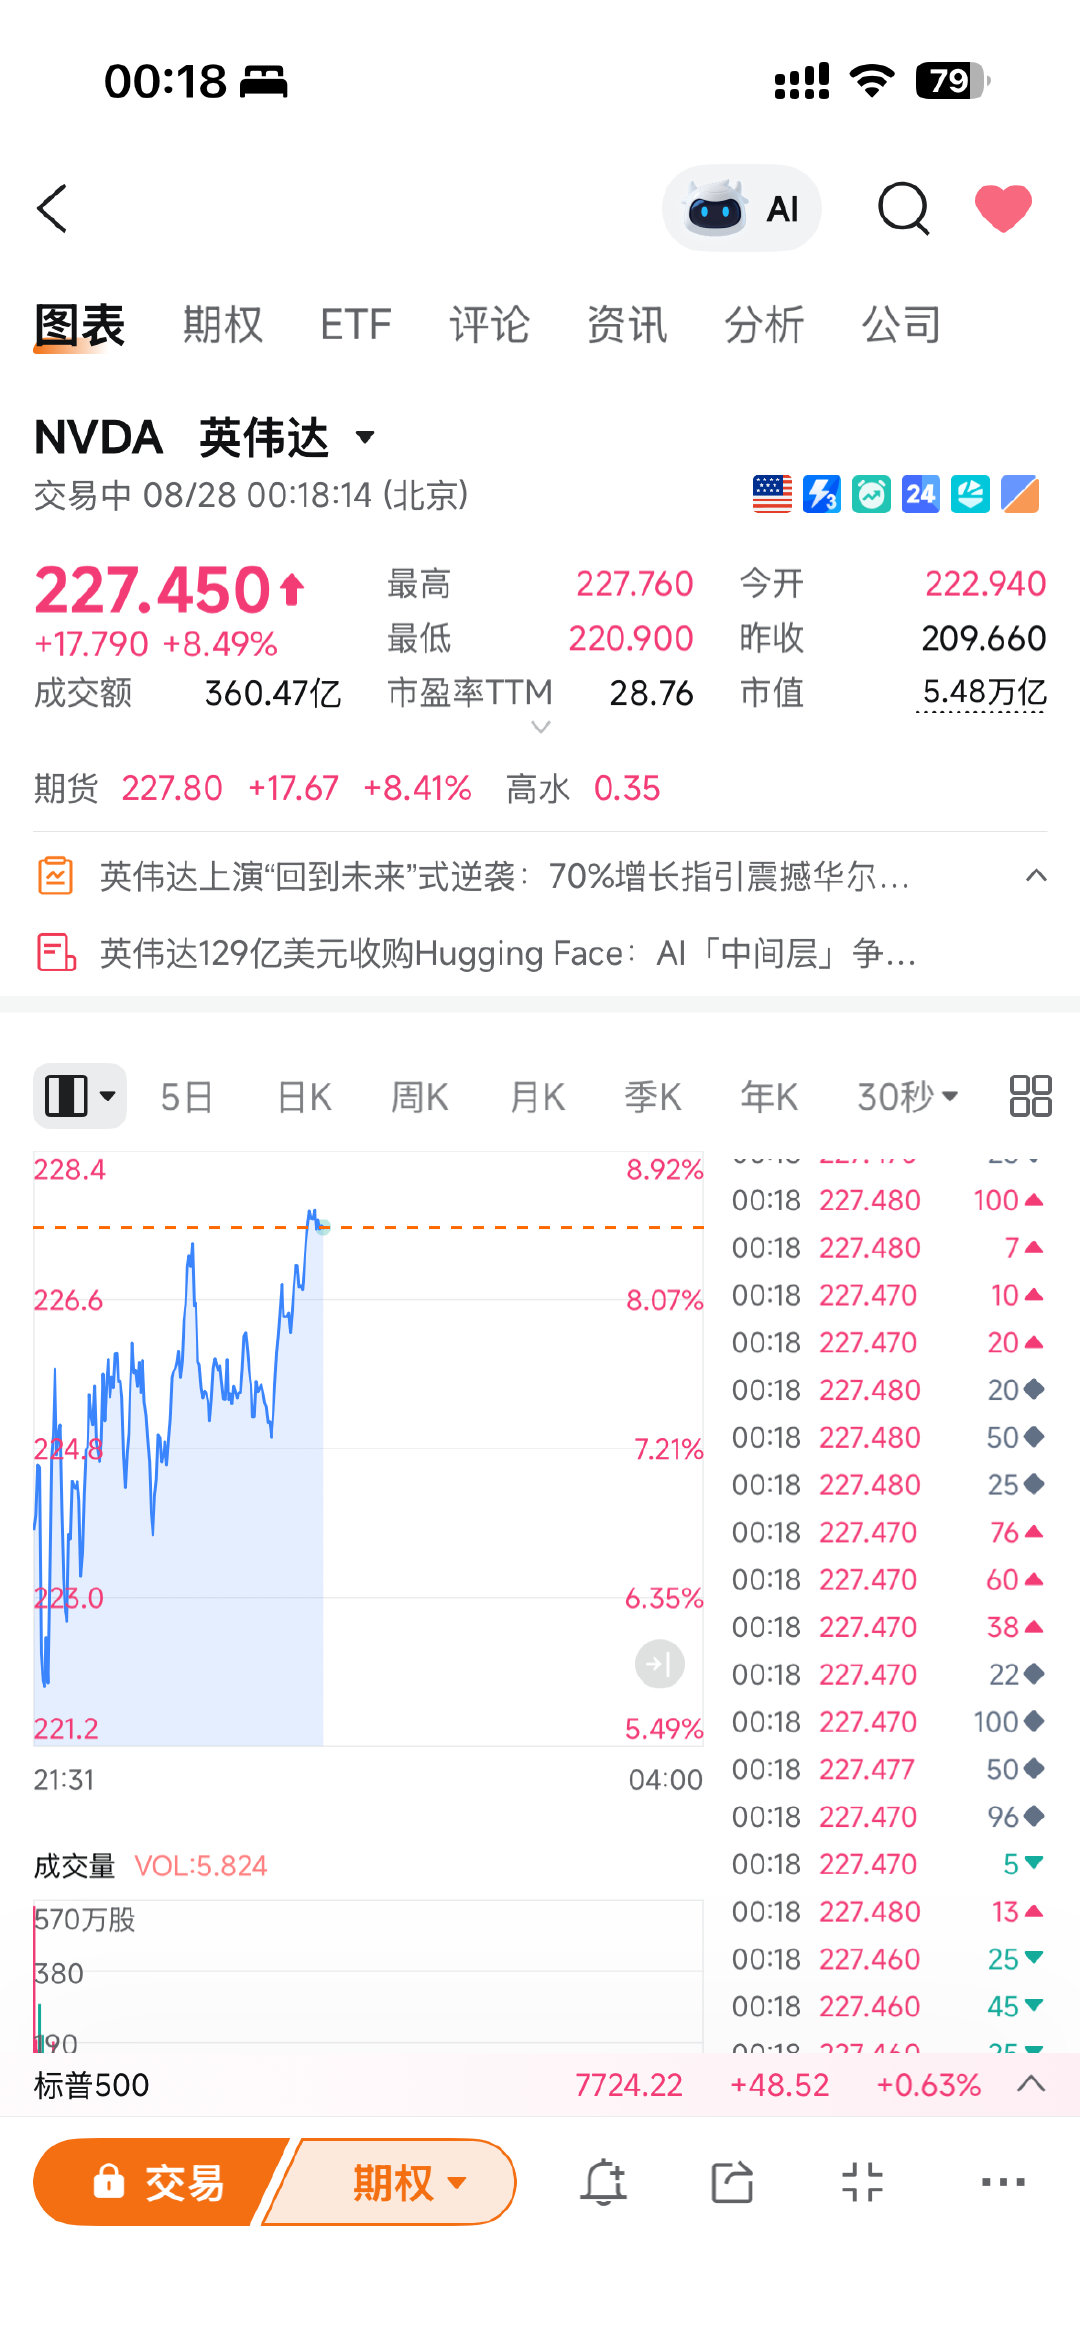Viewport: 1080px width, 2341px height.
Task: Tap the US flag market icon
Action: (772, 494)
